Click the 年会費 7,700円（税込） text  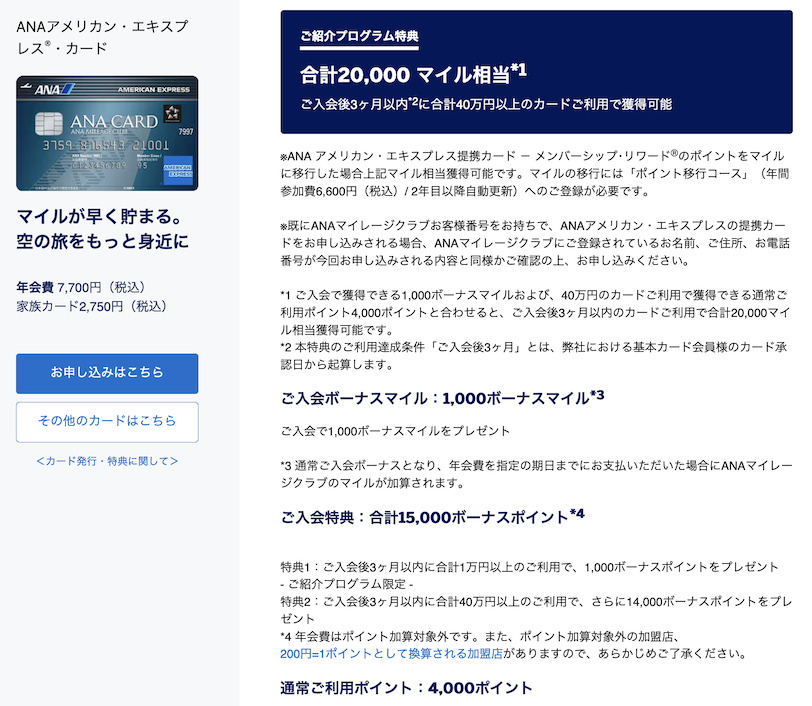tap(81, 287)
